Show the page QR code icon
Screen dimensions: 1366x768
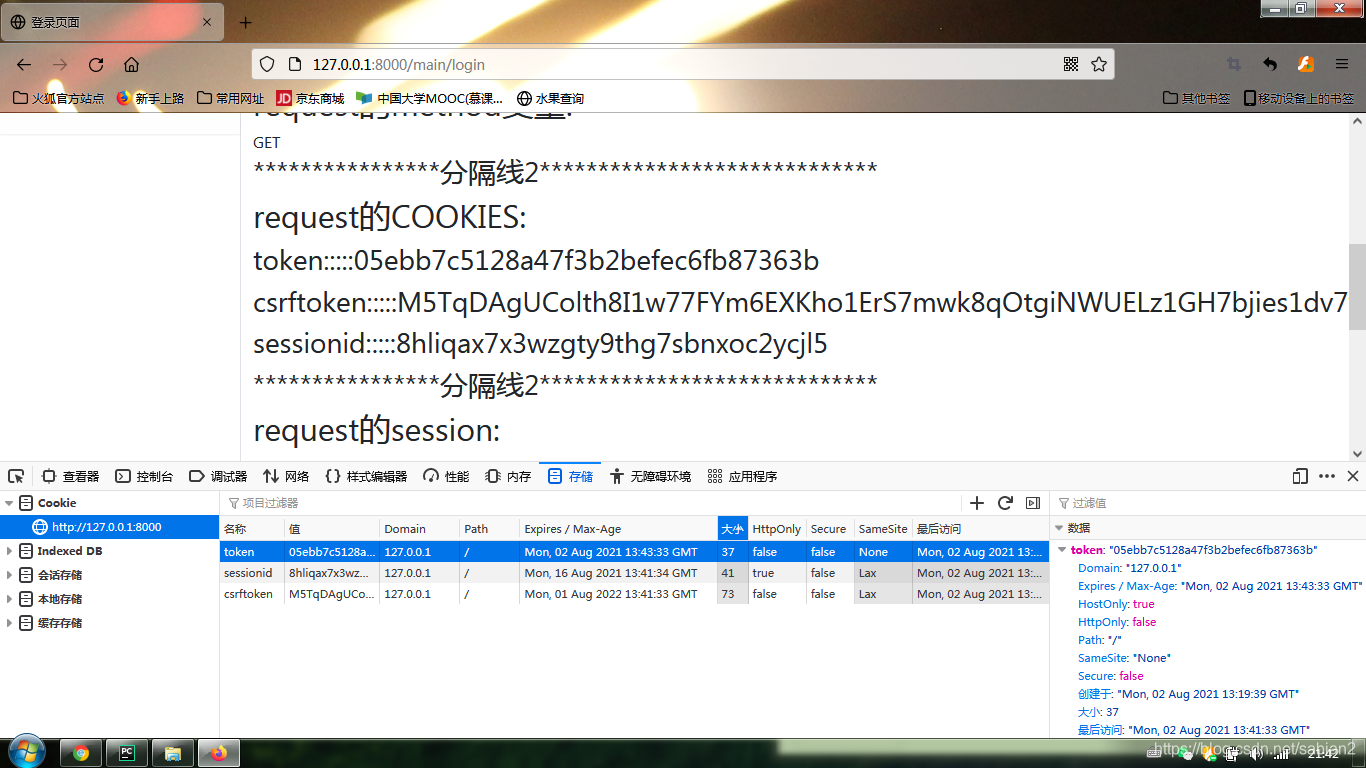tap(1071, 64)
